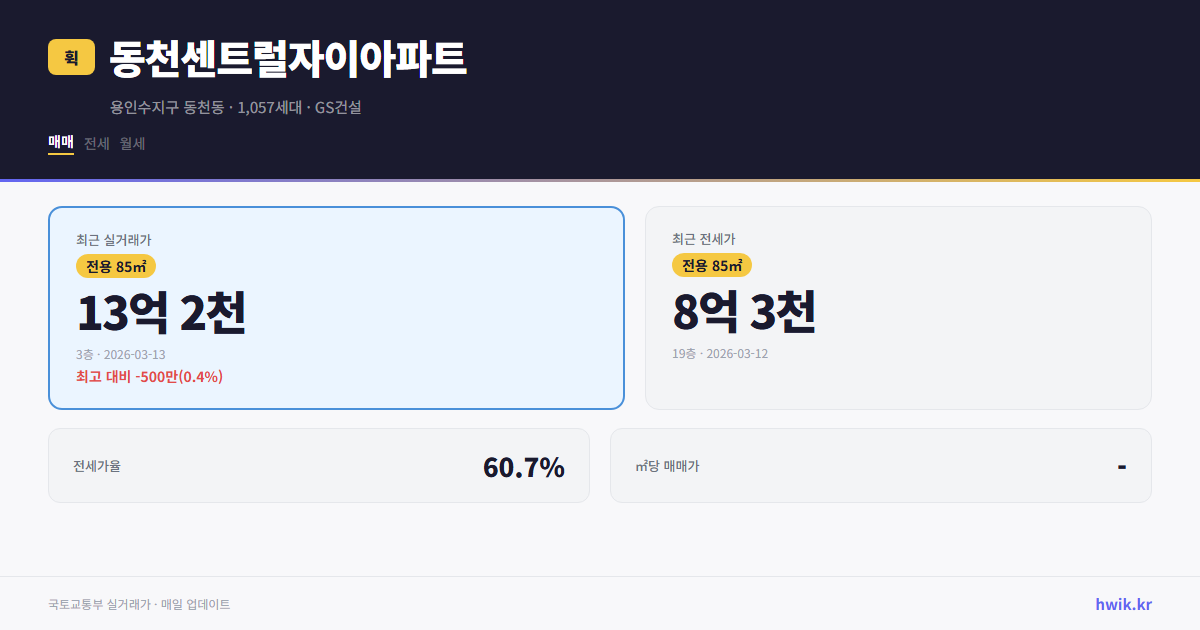Click the 8억 3천 jeonse price figure

[x=744, y=313]
